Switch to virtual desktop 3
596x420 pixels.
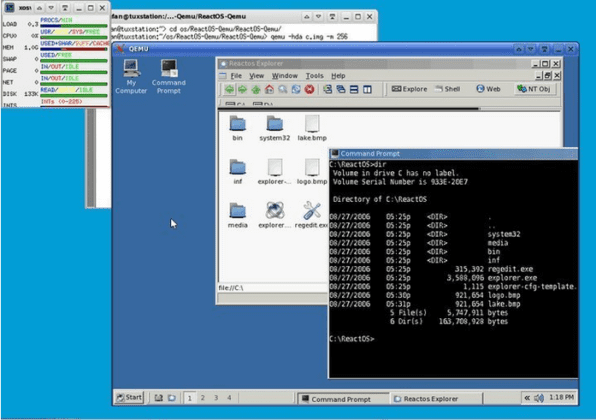pyautogui.click(x=216, y=398)
